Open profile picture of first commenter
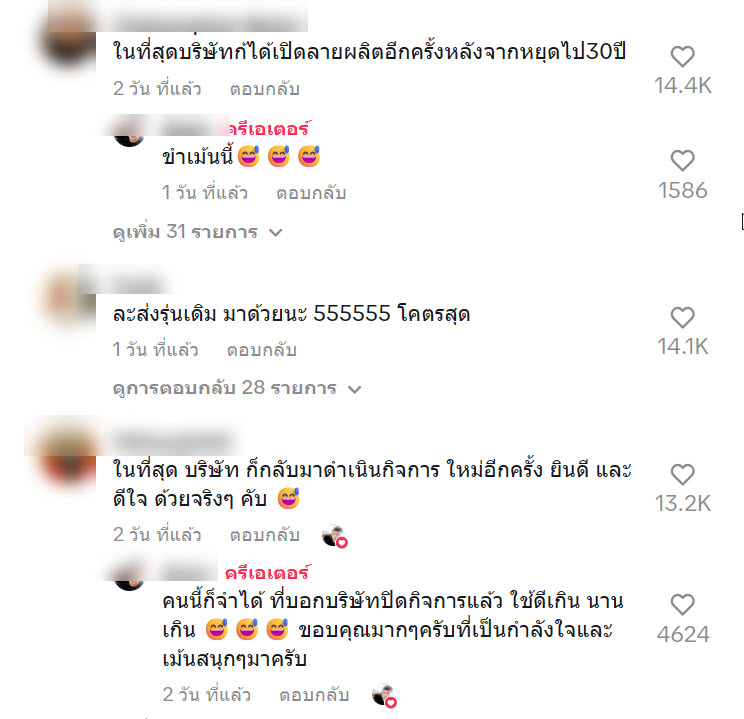Viewport: 744px width, 719px height. (x=69, y=39)
